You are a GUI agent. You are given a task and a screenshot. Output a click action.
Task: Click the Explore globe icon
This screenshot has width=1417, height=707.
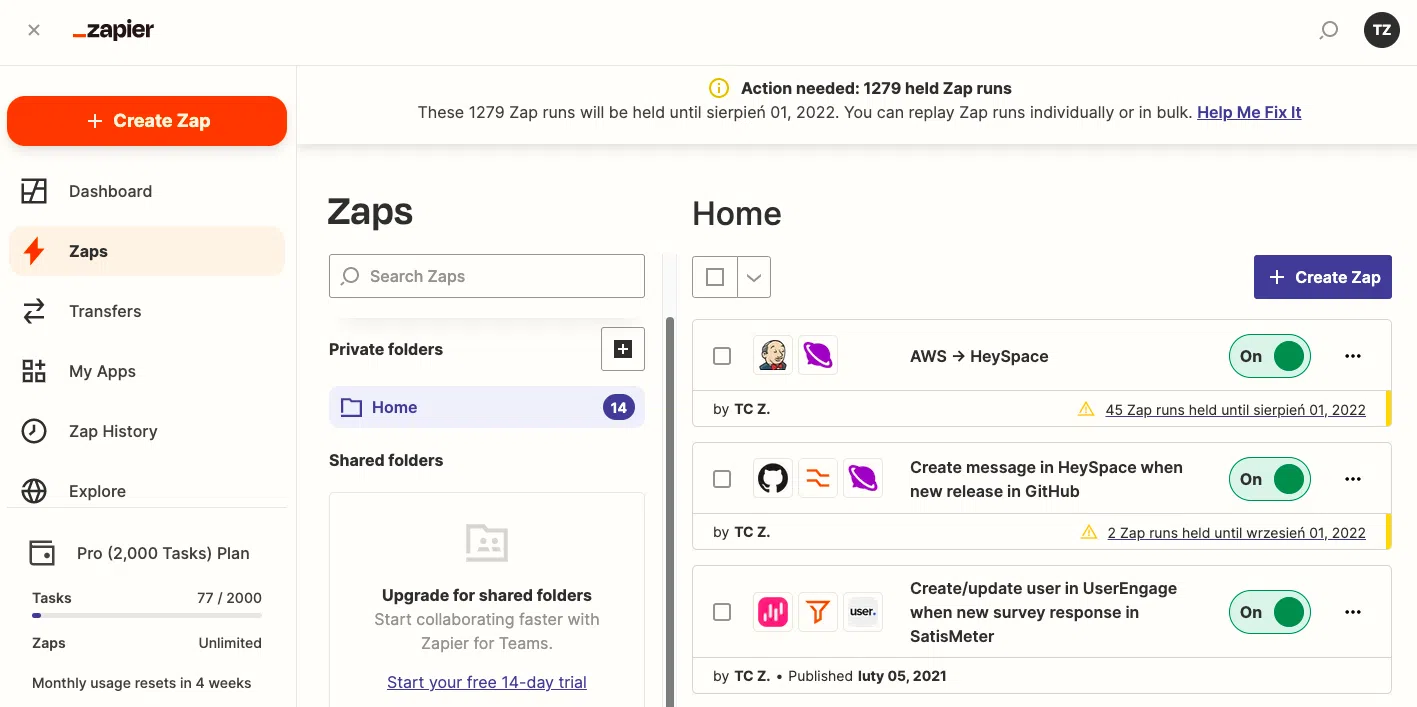[x=34, y=491]
